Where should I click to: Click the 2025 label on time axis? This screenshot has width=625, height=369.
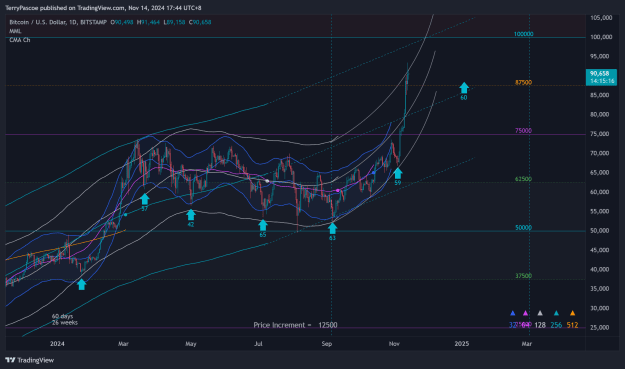click(462, 343)
